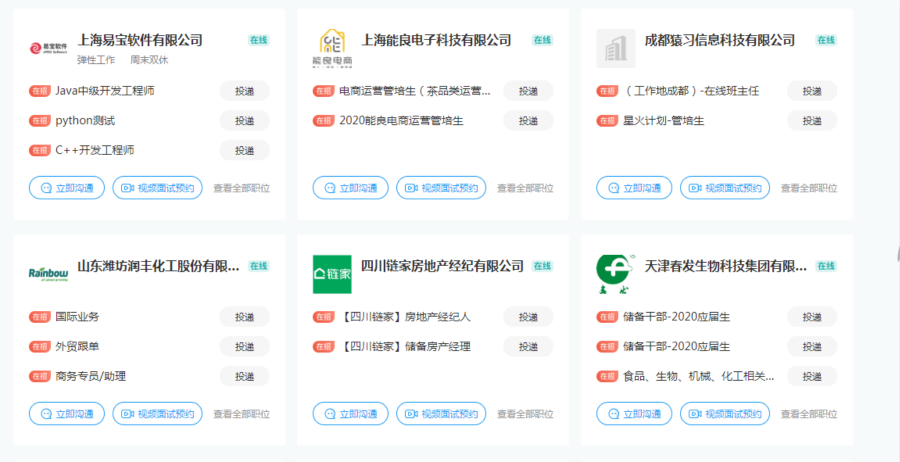Image resolution: width=900 pixels, height=462 pixels.
Task: Open the 外贸跟单 job listing
Action: pyautogui.click(x=77, y=347)
